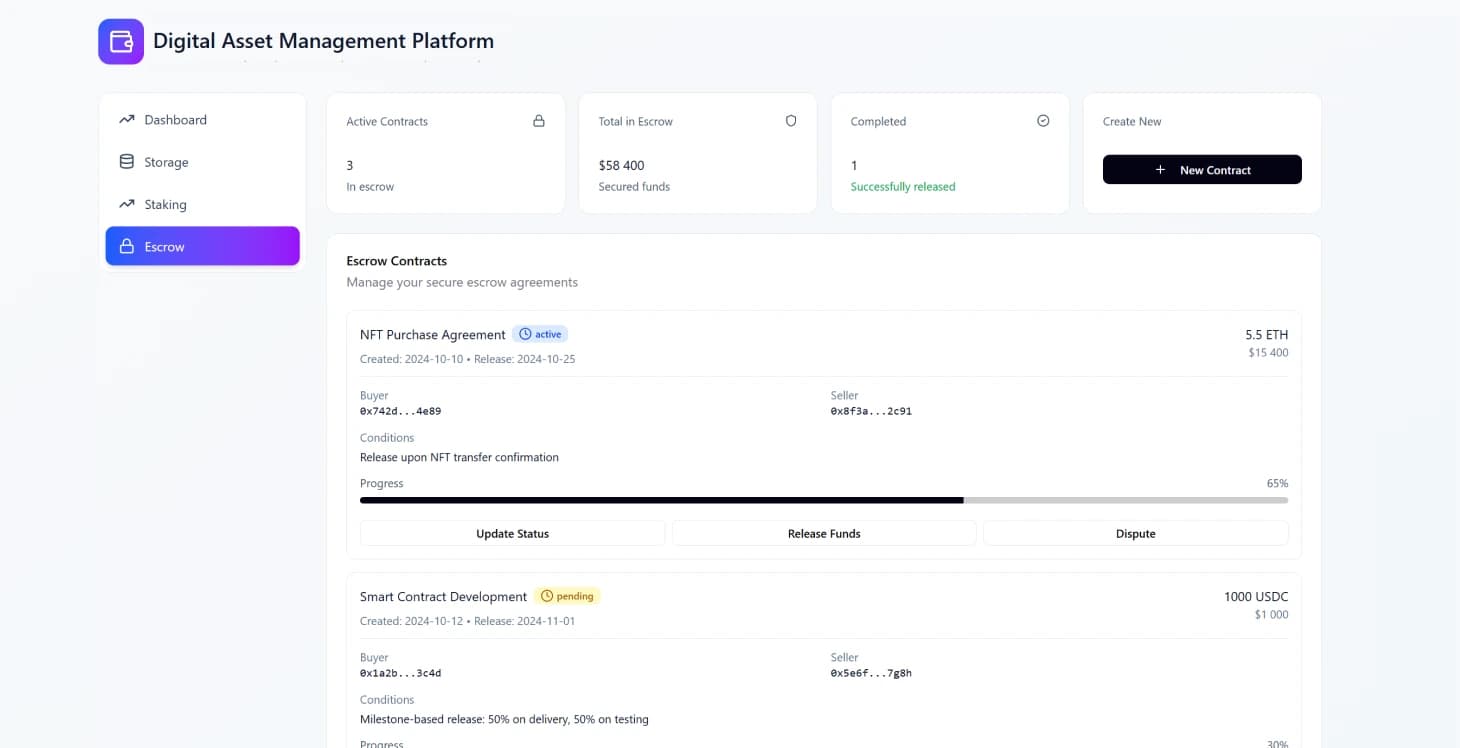Select the Staking sidebar icon
Image resolution: width=1460 pixels, height=748 pixels.
(126, 204)
